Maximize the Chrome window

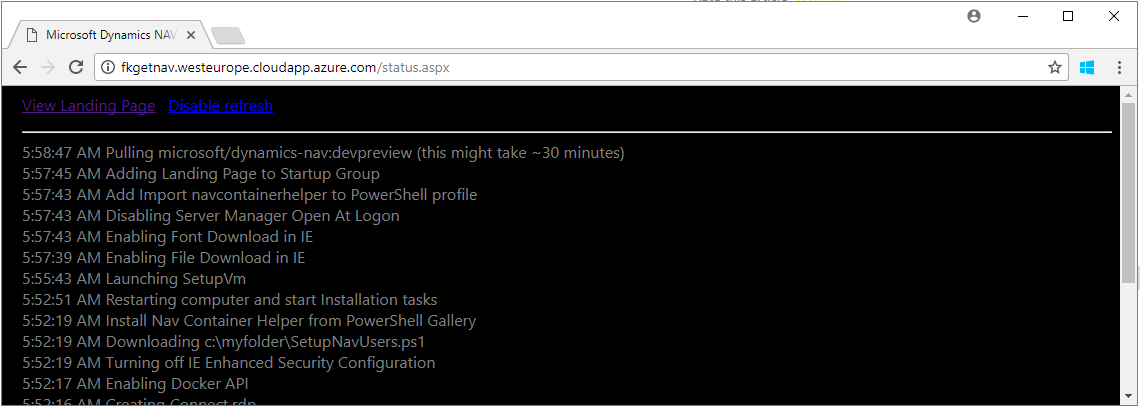[x=1068, y=16]
